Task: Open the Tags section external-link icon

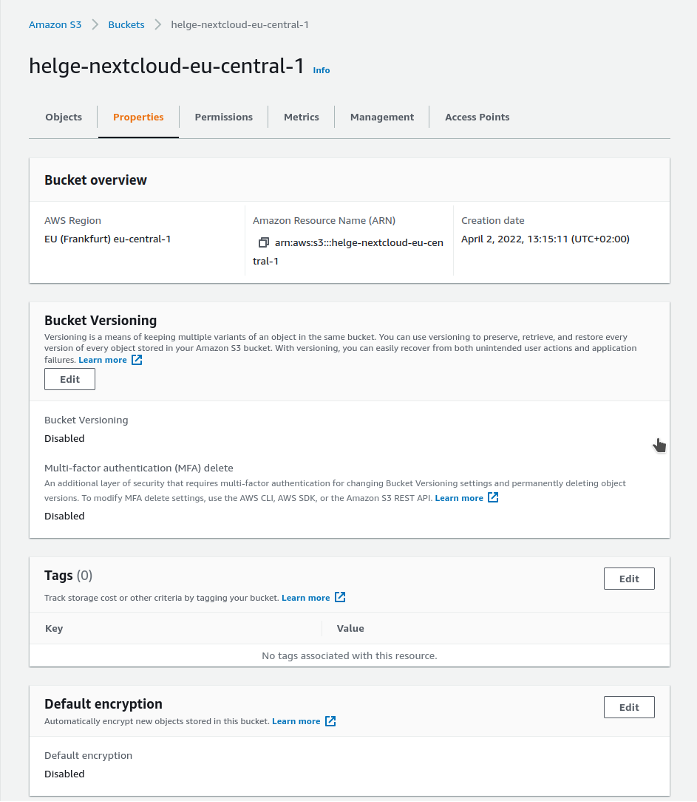Action: [340, 597]
